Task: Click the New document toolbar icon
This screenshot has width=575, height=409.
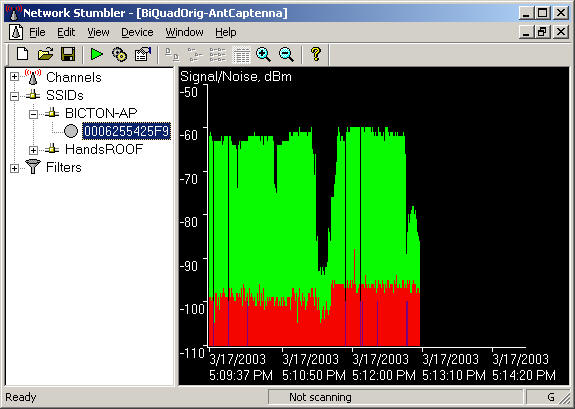Action: [x=22, y=54]
